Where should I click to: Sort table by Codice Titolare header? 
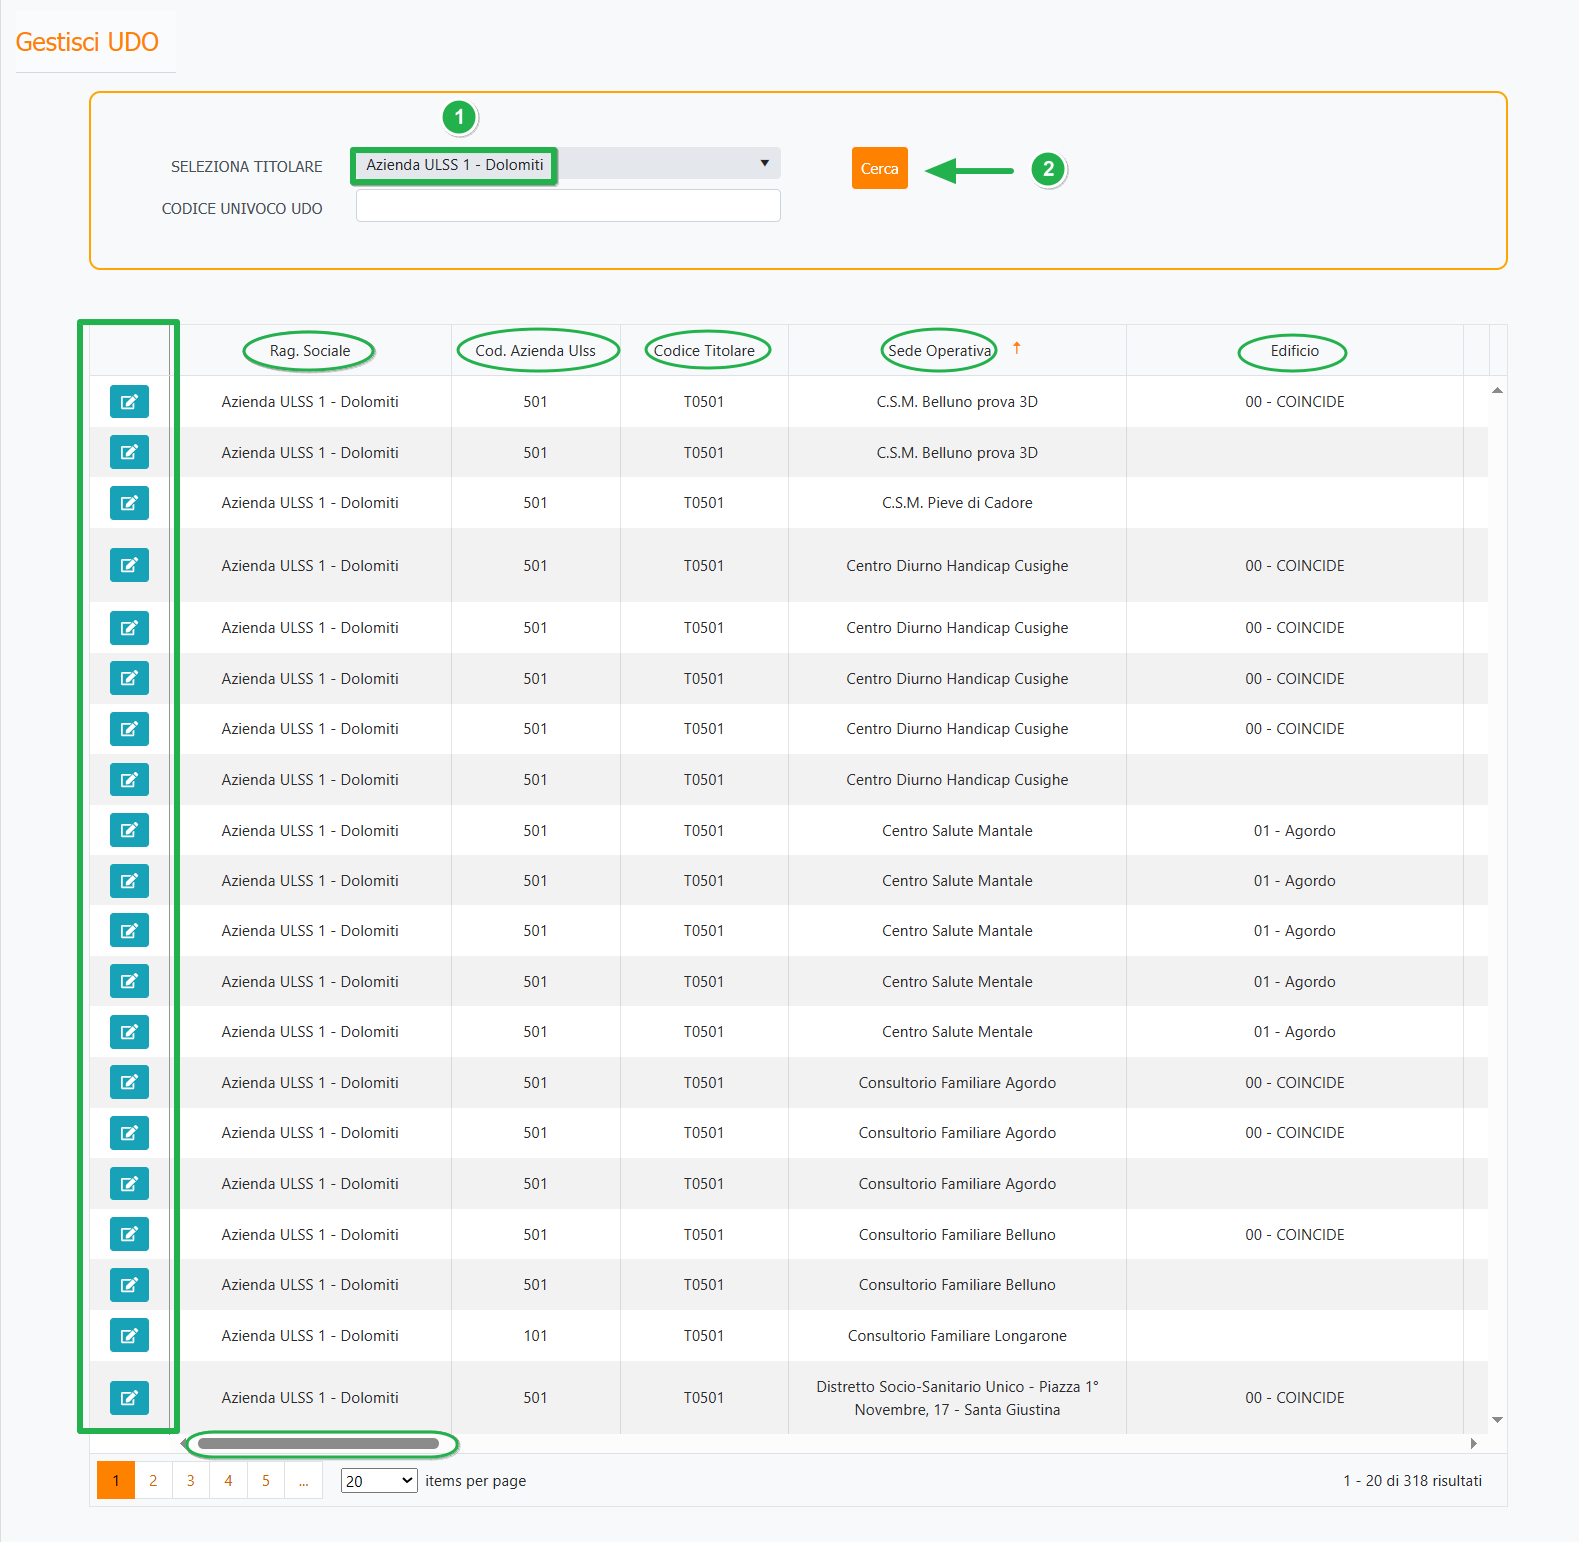tap(704, 351)
